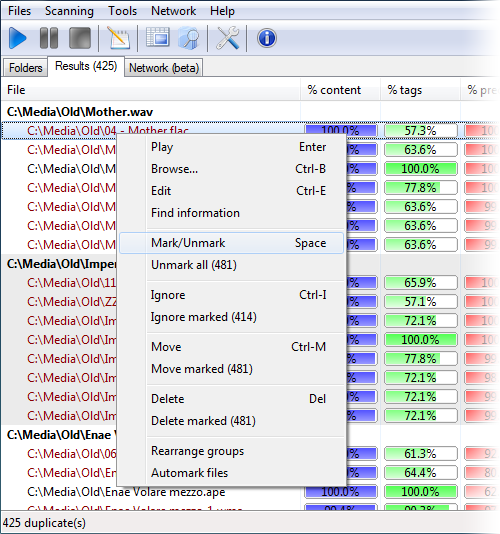Click the 61.3% tags value
The height and width of the screenshot is (534, 500).
tap(420, 454)
